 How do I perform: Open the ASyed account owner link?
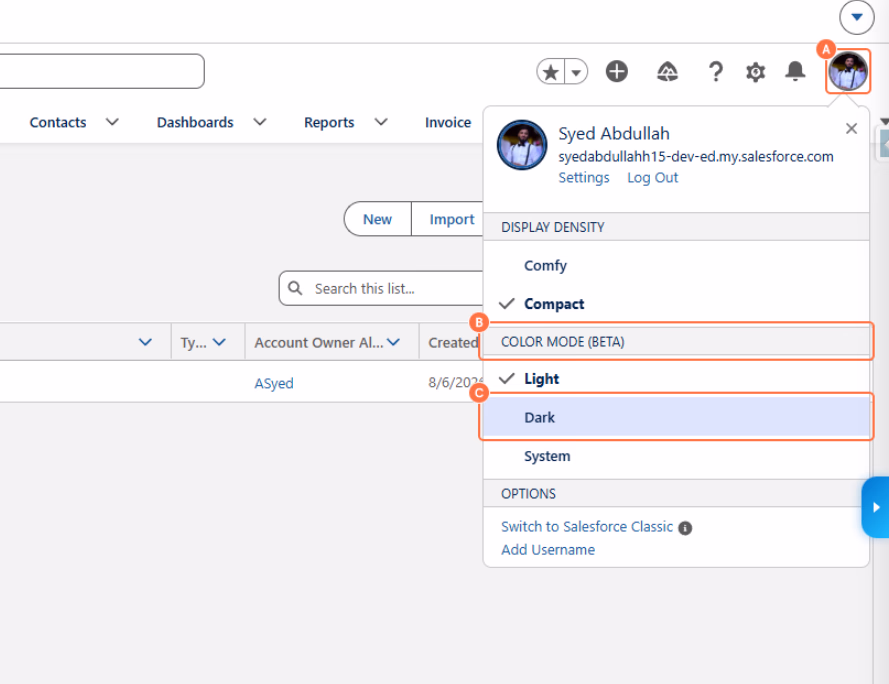point(274,383)
